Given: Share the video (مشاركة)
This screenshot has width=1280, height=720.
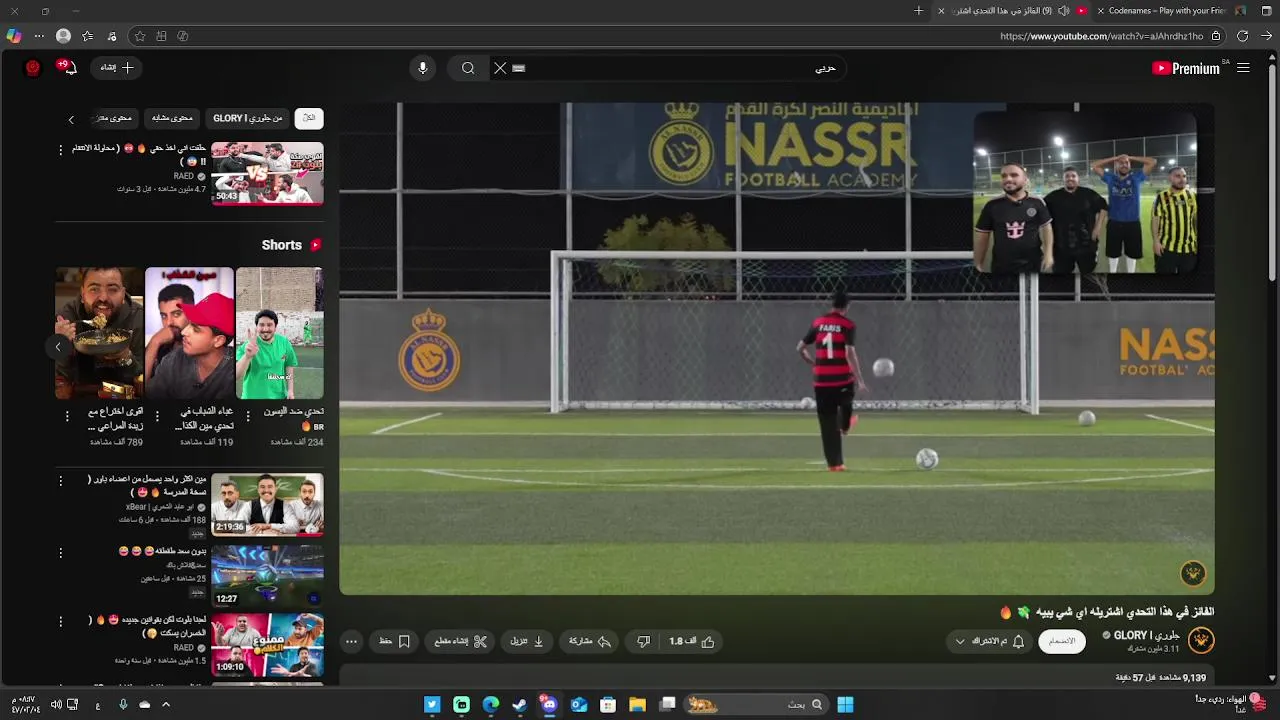Looking at the screenshot, I should point(590,641).
